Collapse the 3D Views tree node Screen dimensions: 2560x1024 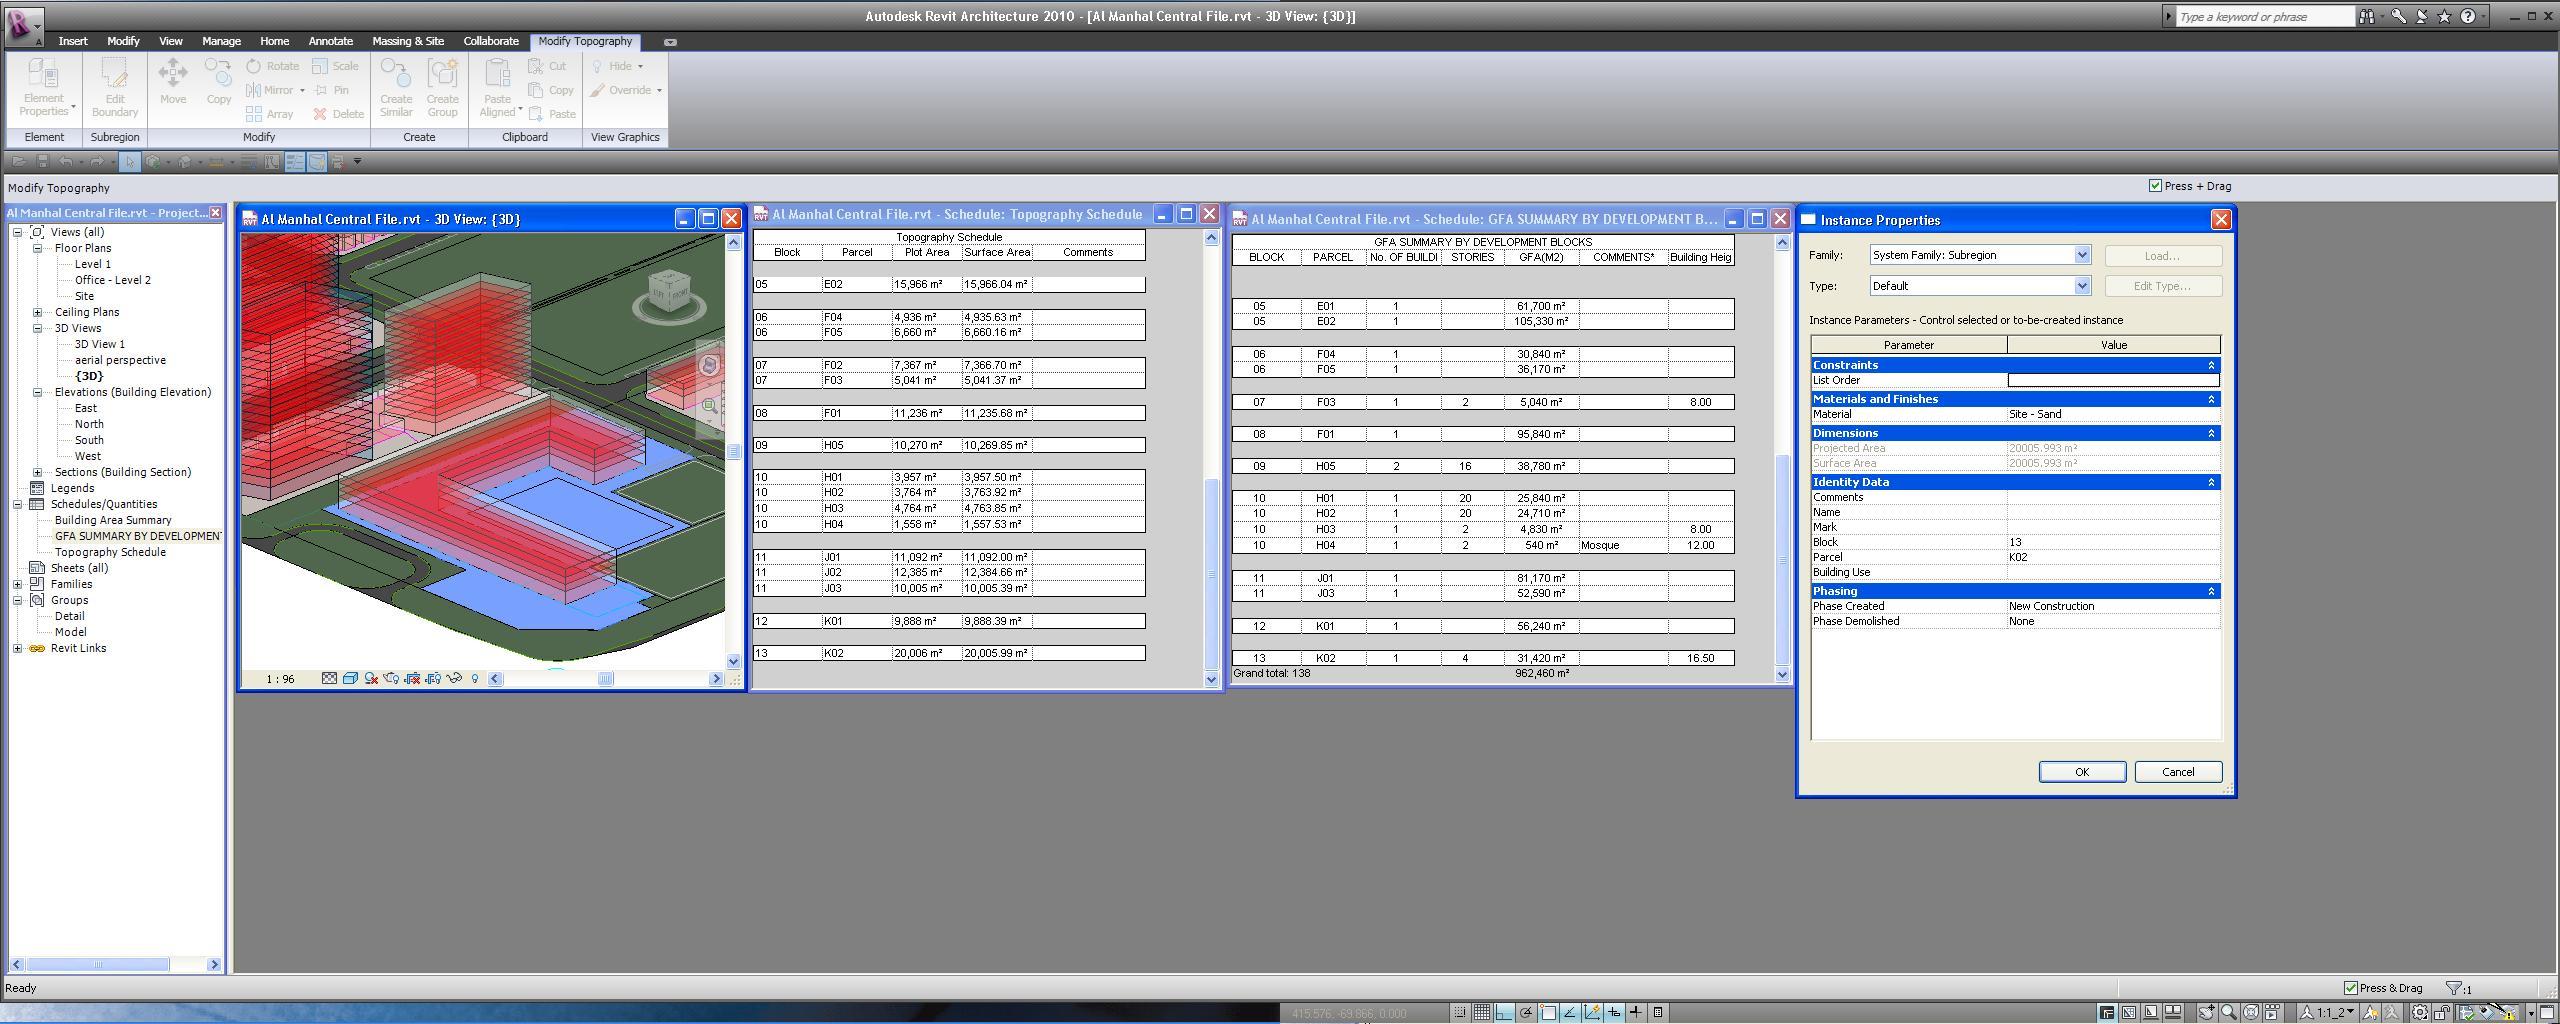(38, 328)
